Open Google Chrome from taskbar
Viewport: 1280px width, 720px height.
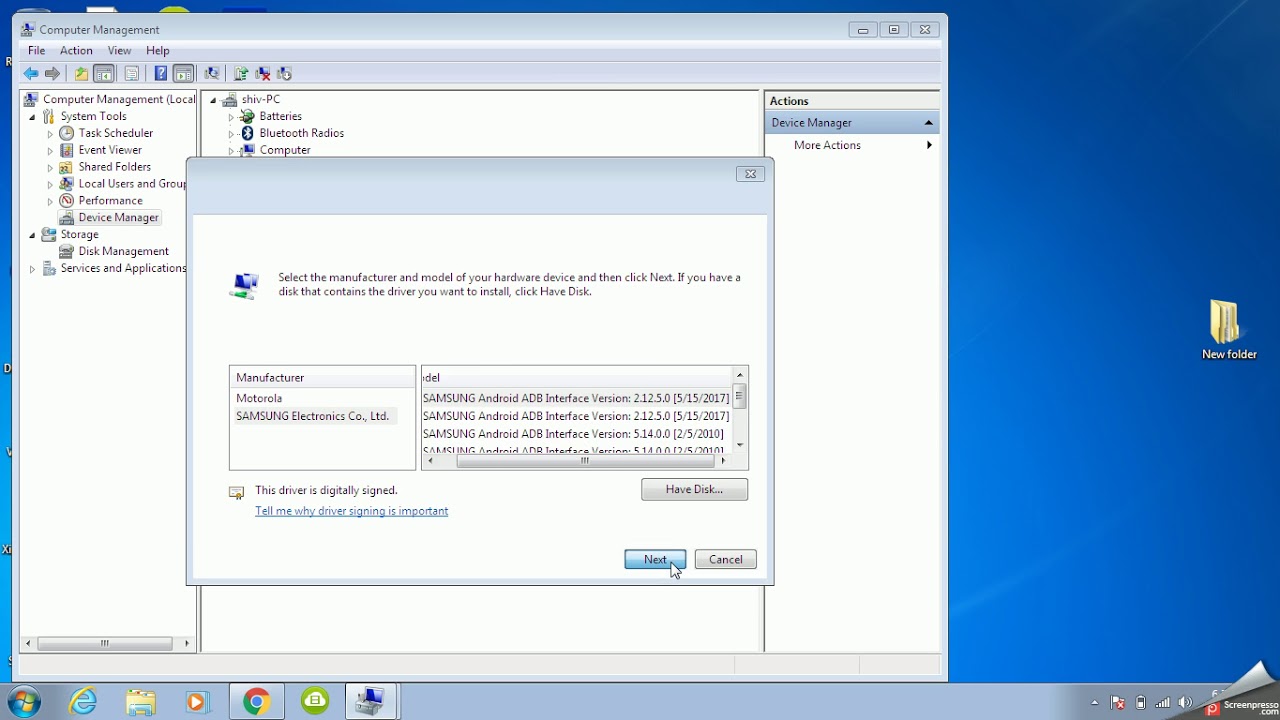[256, 702]
